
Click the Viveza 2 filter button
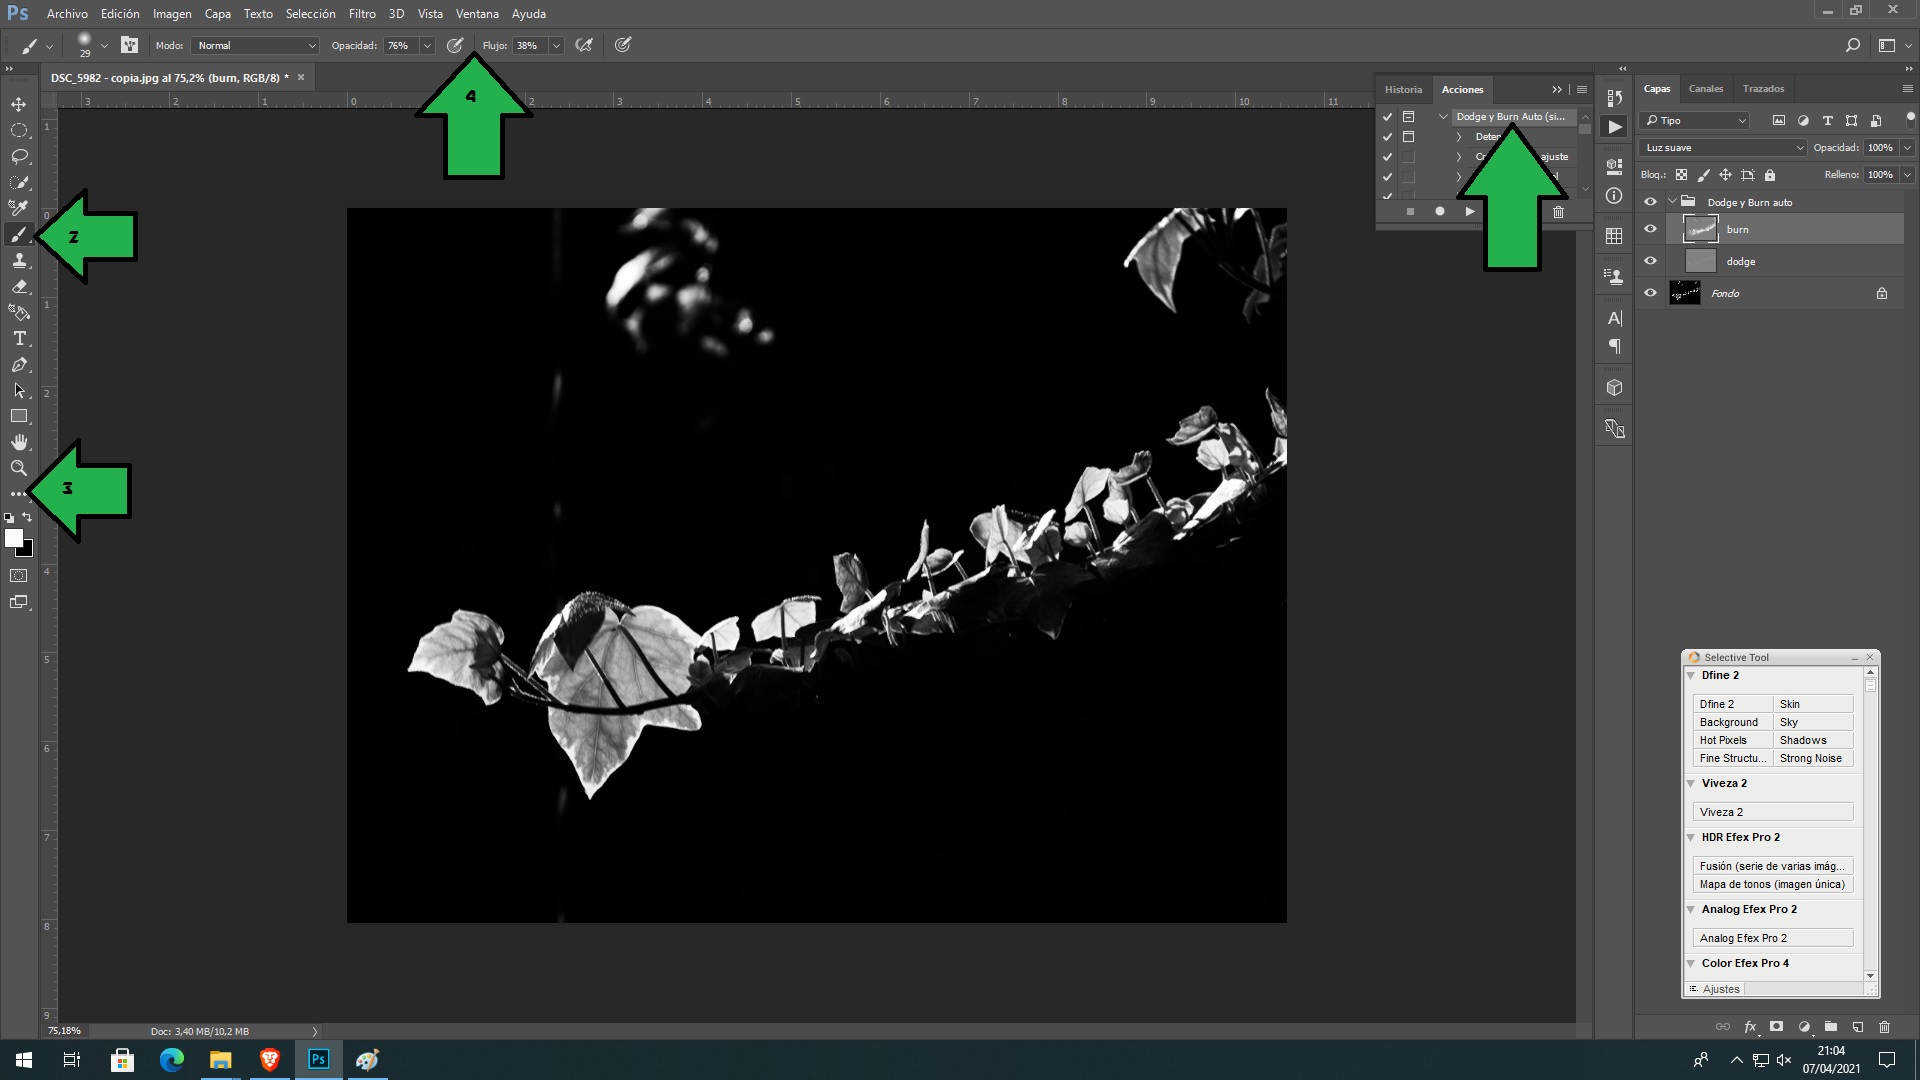pos(1773,812)
